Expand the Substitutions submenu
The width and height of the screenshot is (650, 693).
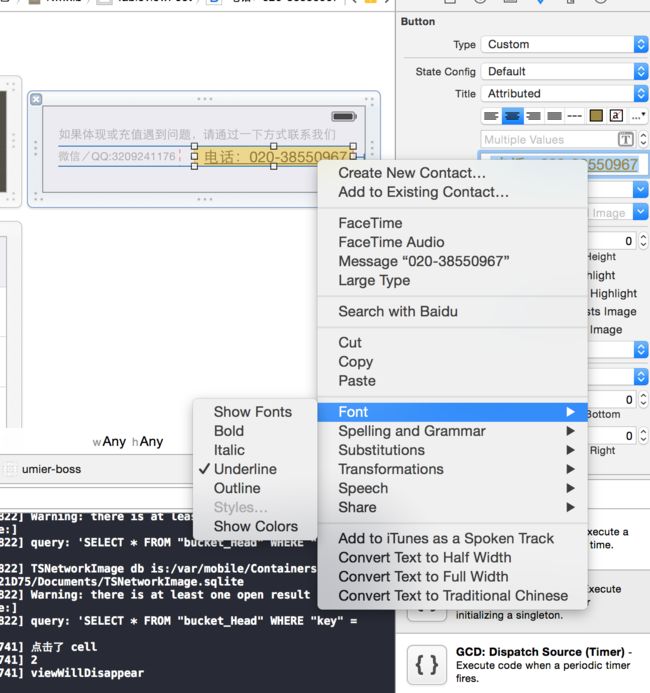452,450
